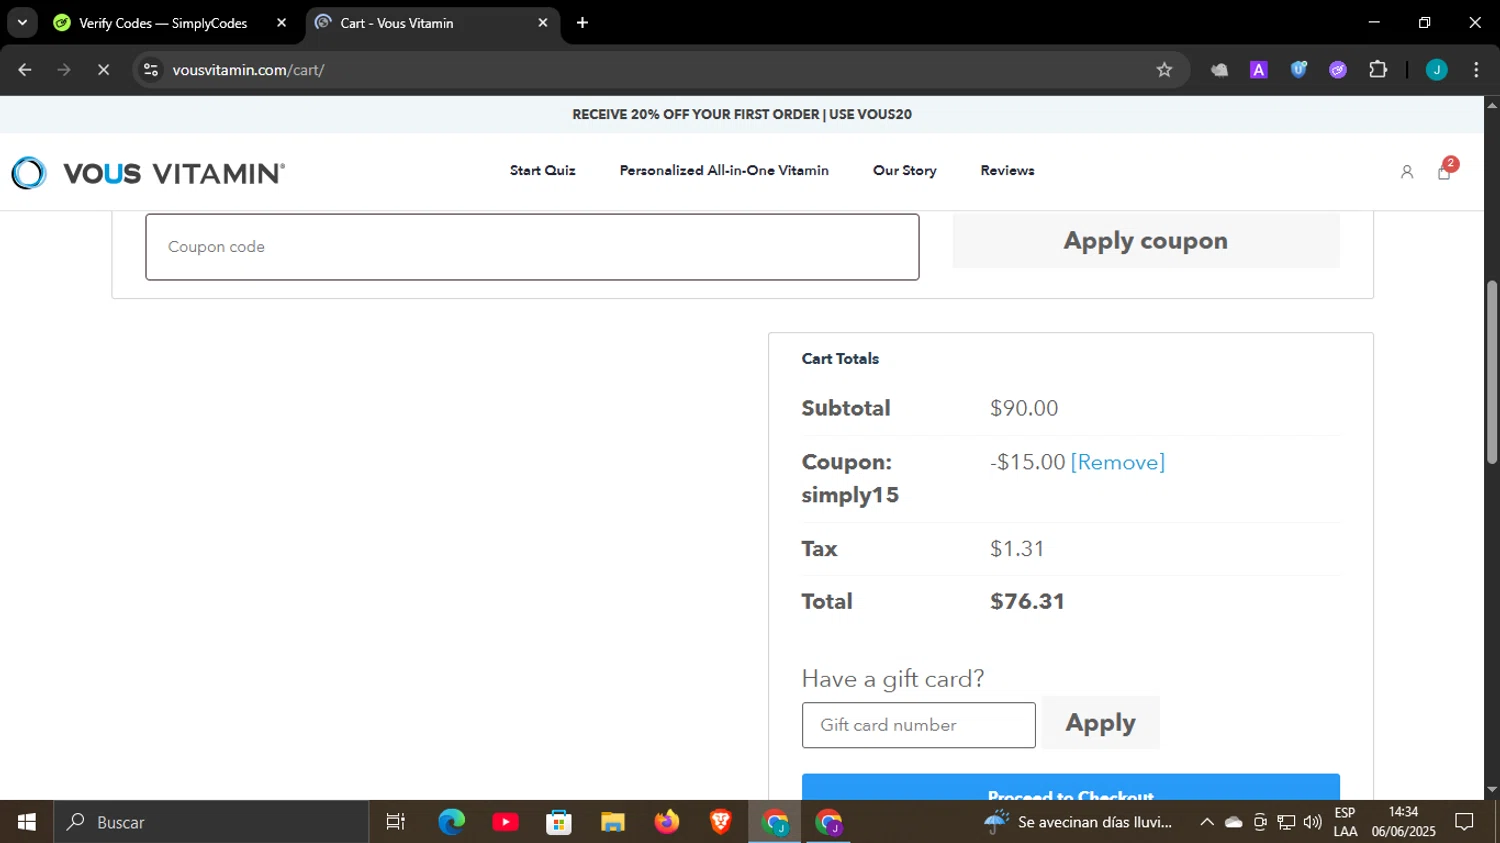
Task: Stop loading the page
Action: 103,70
